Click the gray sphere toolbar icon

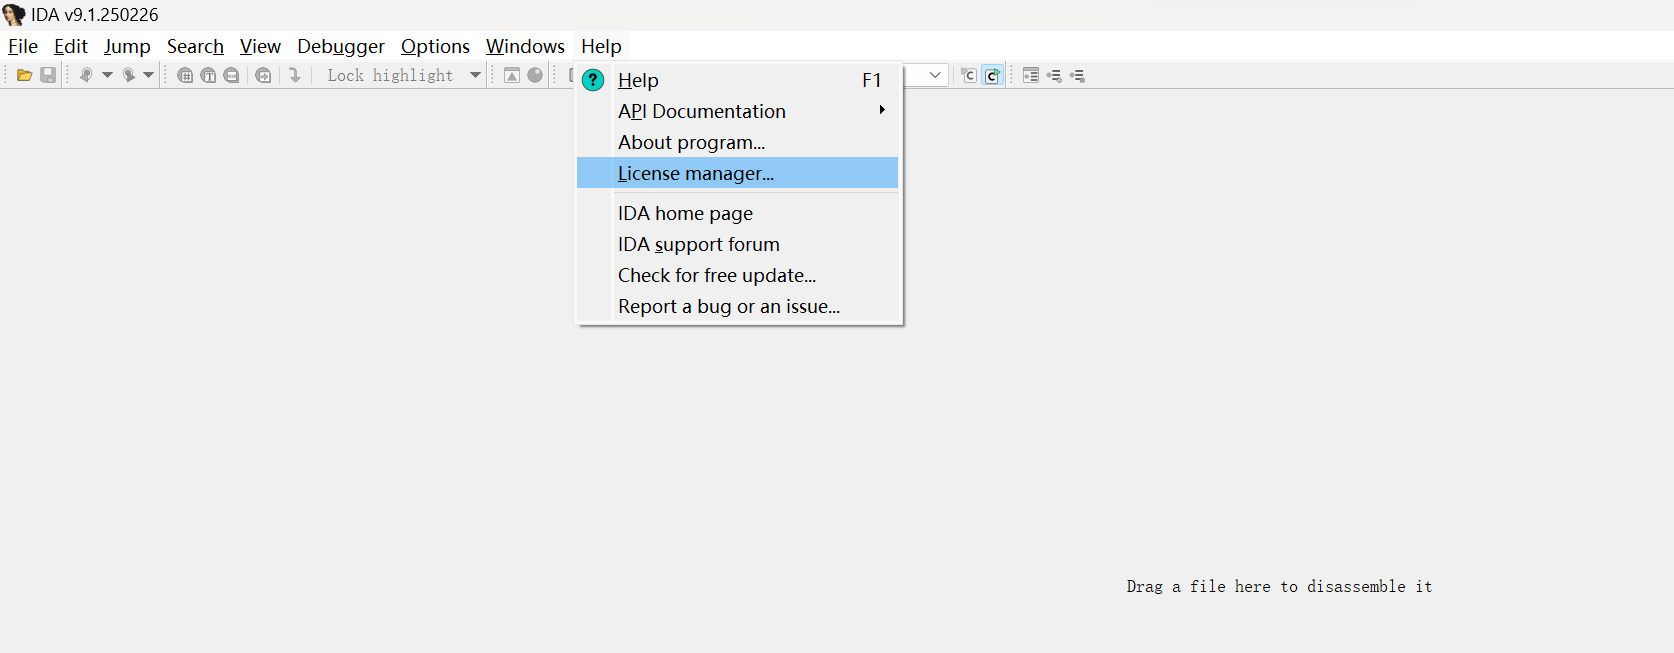click(x=535, y=75)
